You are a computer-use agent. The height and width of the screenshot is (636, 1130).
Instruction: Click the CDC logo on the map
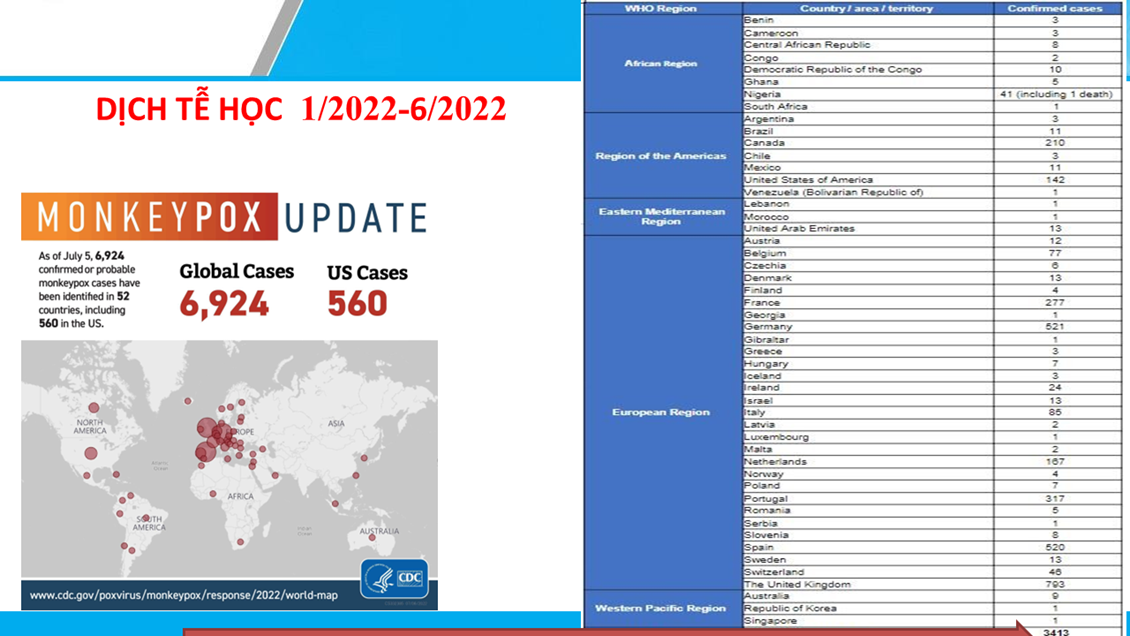[411, 577]
